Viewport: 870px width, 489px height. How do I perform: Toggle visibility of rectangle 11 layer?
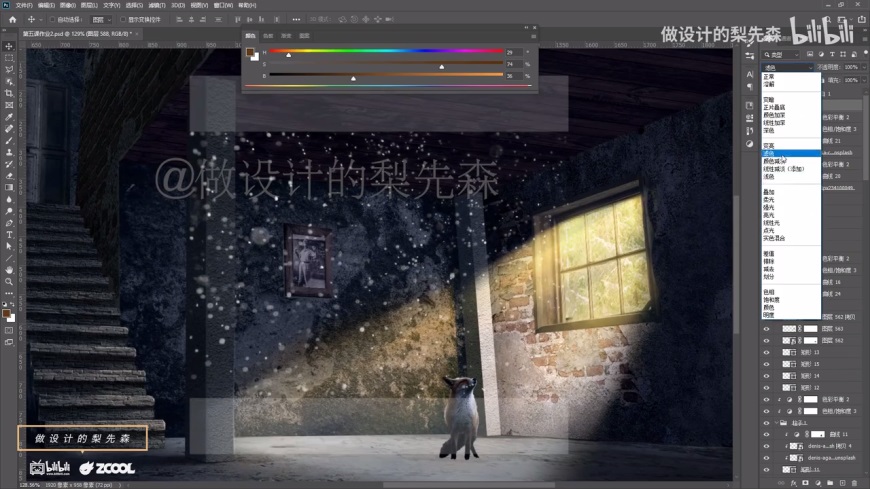click(x=767, y=470)
